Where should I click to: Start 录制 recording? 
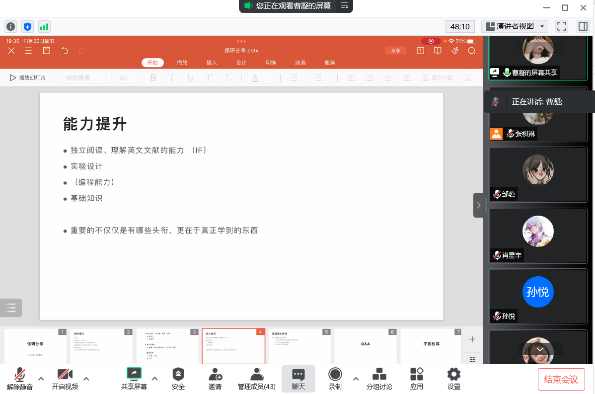coord(335,379)
